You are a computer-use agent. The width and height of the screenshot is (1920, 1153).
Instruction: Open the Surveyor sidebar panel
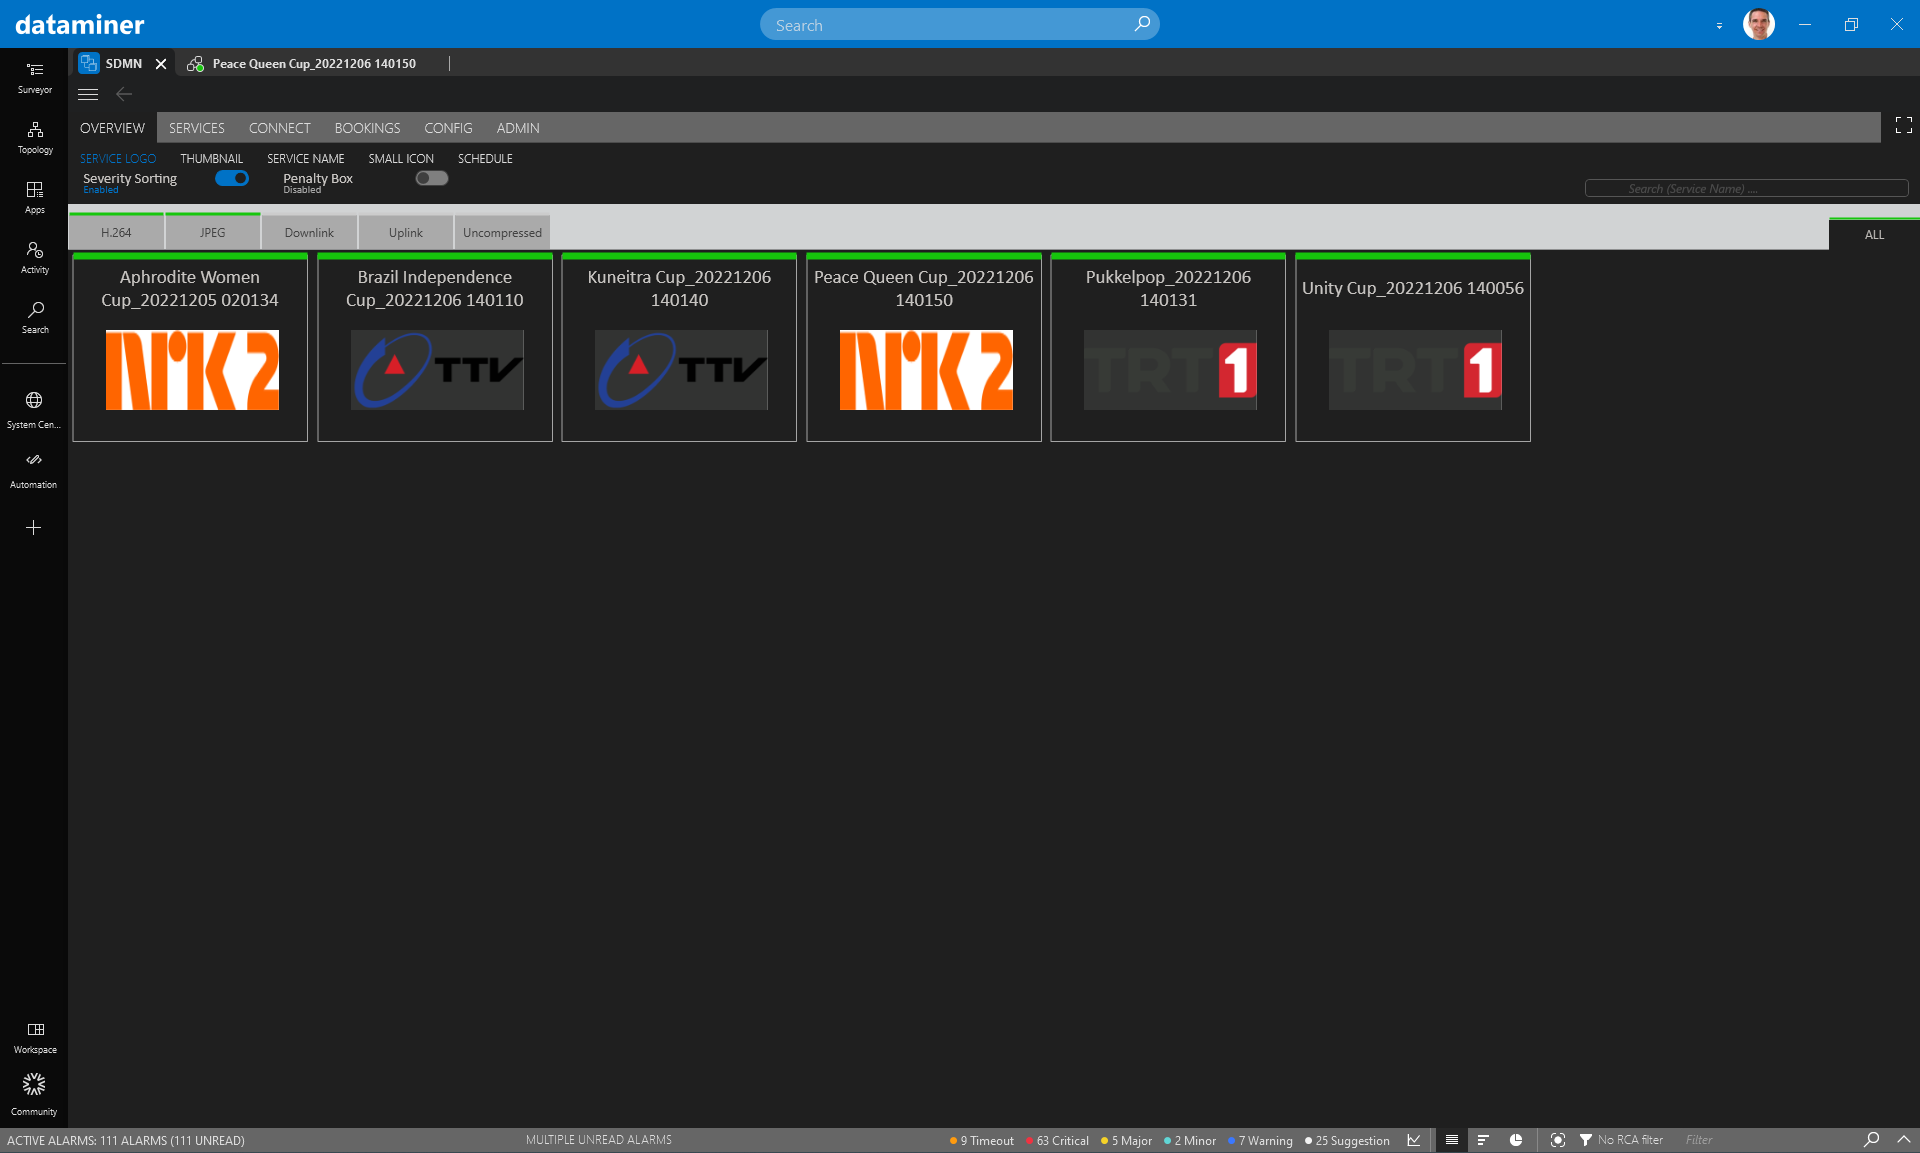[x=34, y=77]
